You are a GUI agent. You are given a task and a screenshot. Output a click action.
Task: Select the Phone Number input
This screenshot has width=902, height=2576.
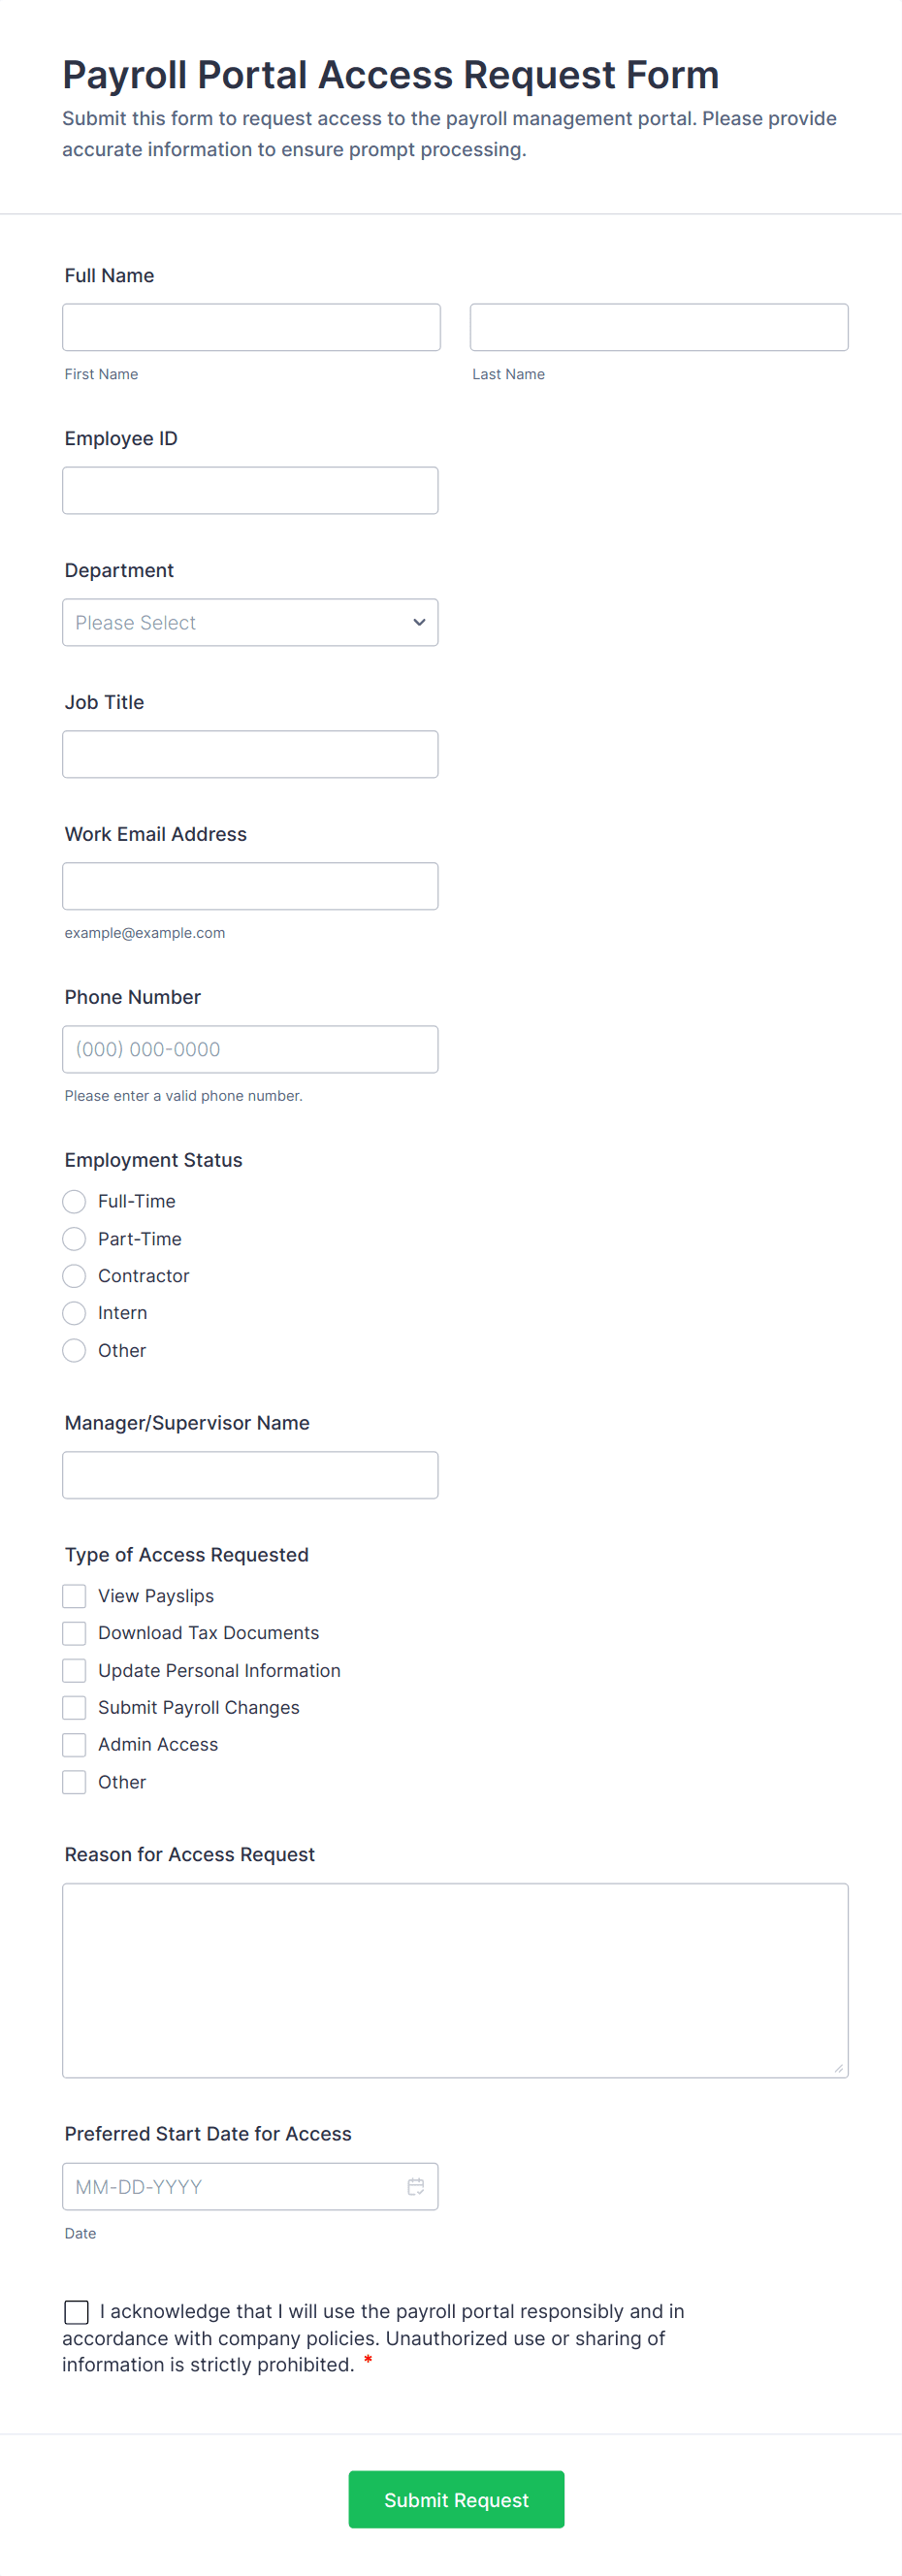tap(250, 1049)
